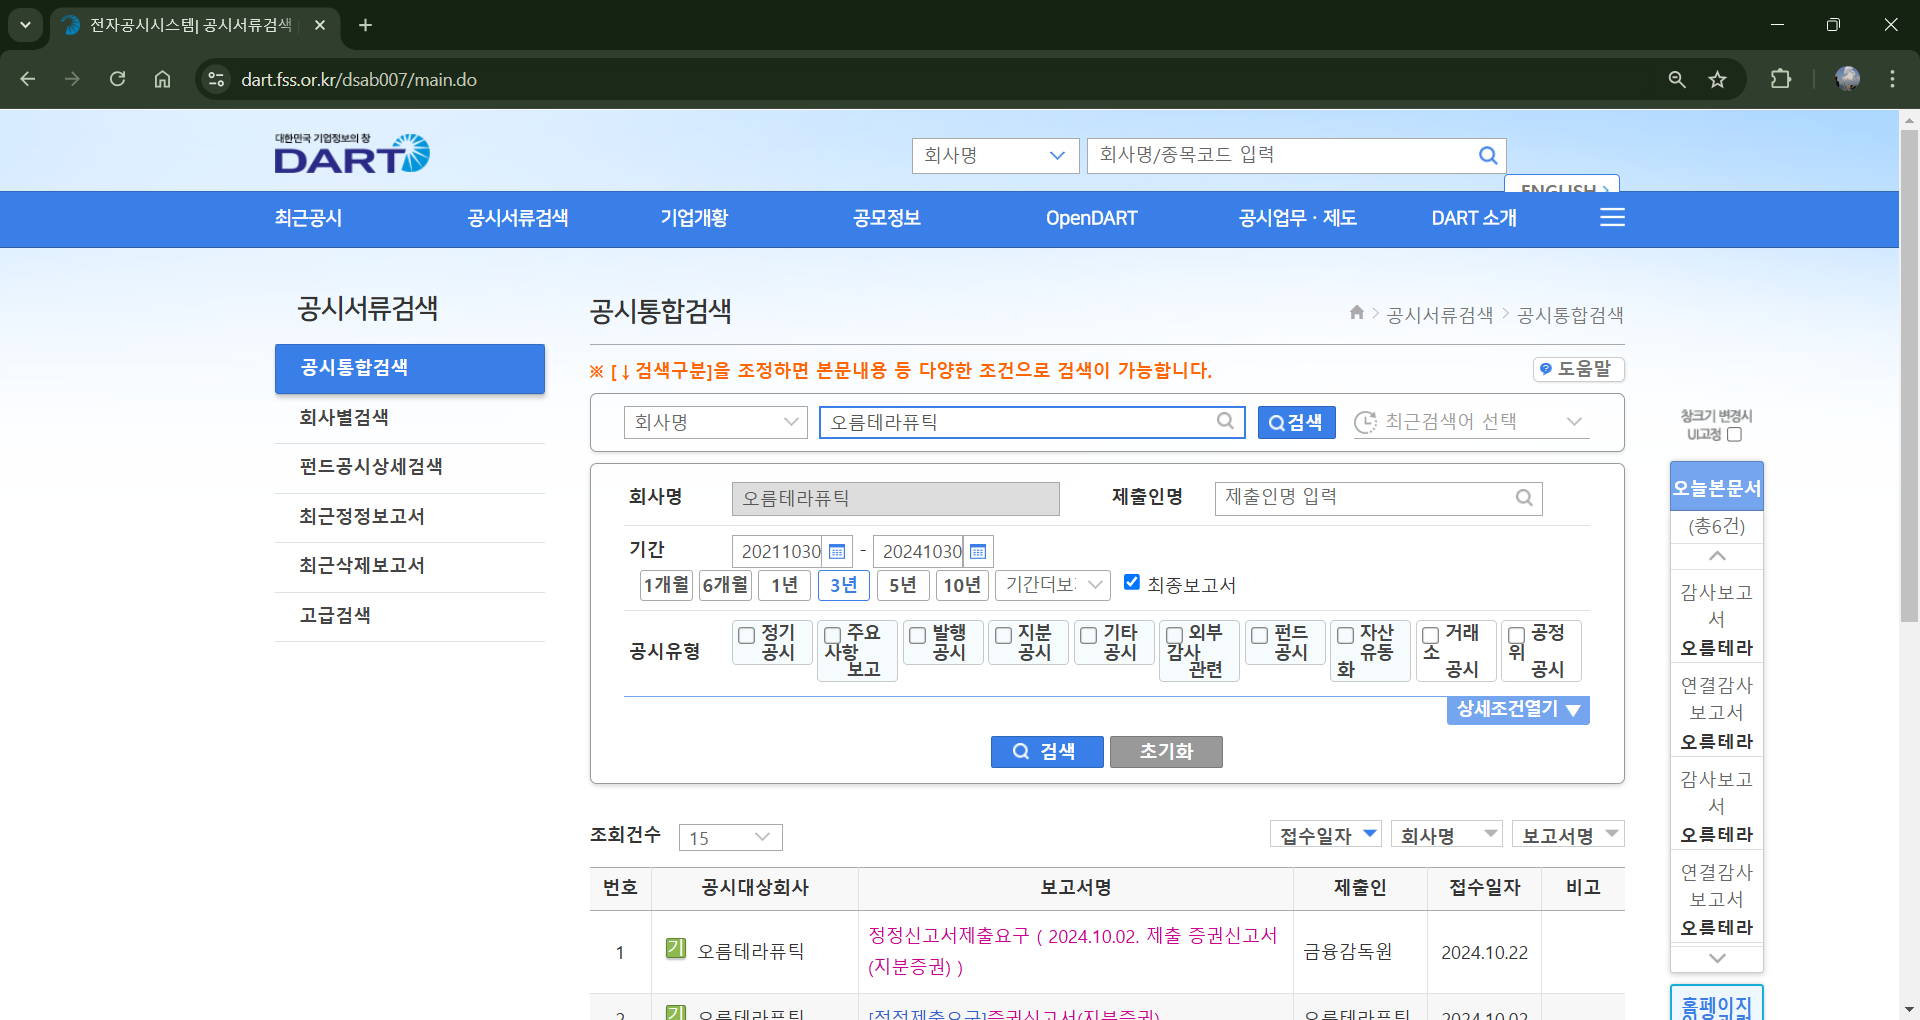Check the 정기공시 checkbox
The image size is (1920, 1020).
[x=746, y=635]
